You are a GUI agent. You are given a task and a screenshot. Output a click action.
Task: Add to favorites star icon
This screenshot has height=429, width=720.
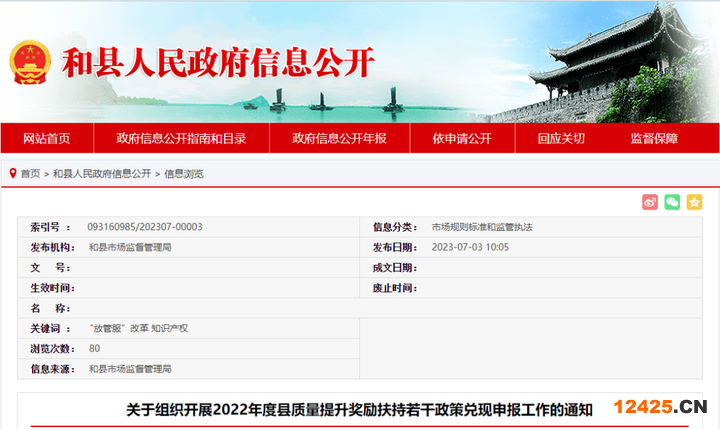(x=694, y=202)
